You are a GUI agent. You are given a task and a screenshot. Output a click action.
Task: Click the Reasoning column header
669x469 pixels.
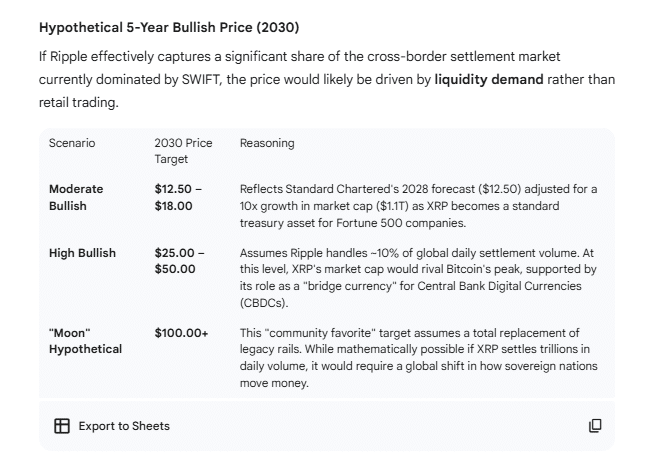267,143
